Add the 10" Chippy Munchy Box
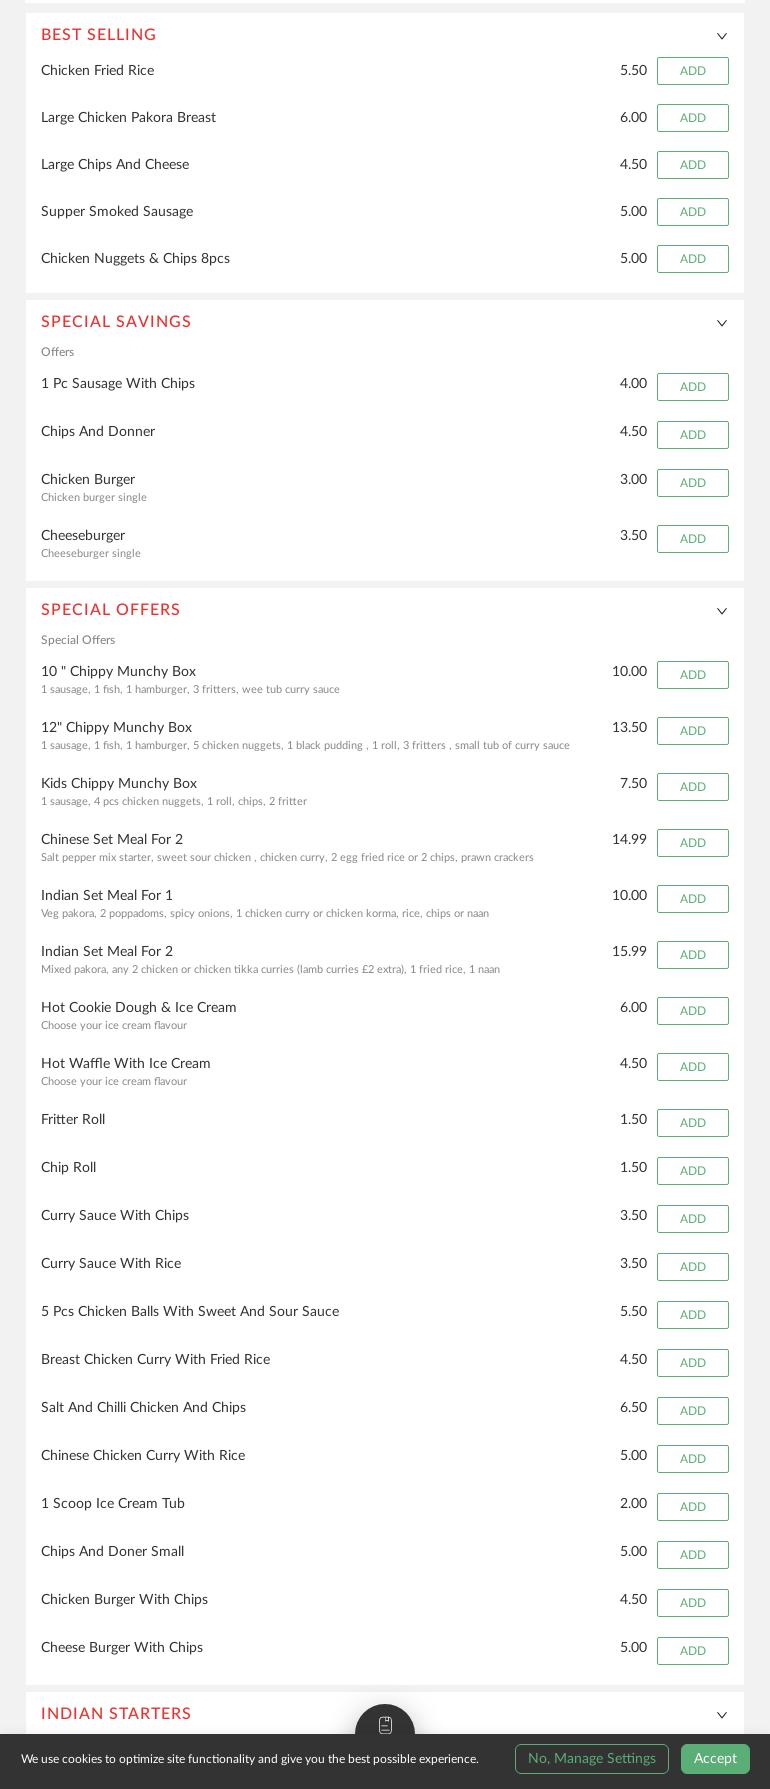 (692, 675)
